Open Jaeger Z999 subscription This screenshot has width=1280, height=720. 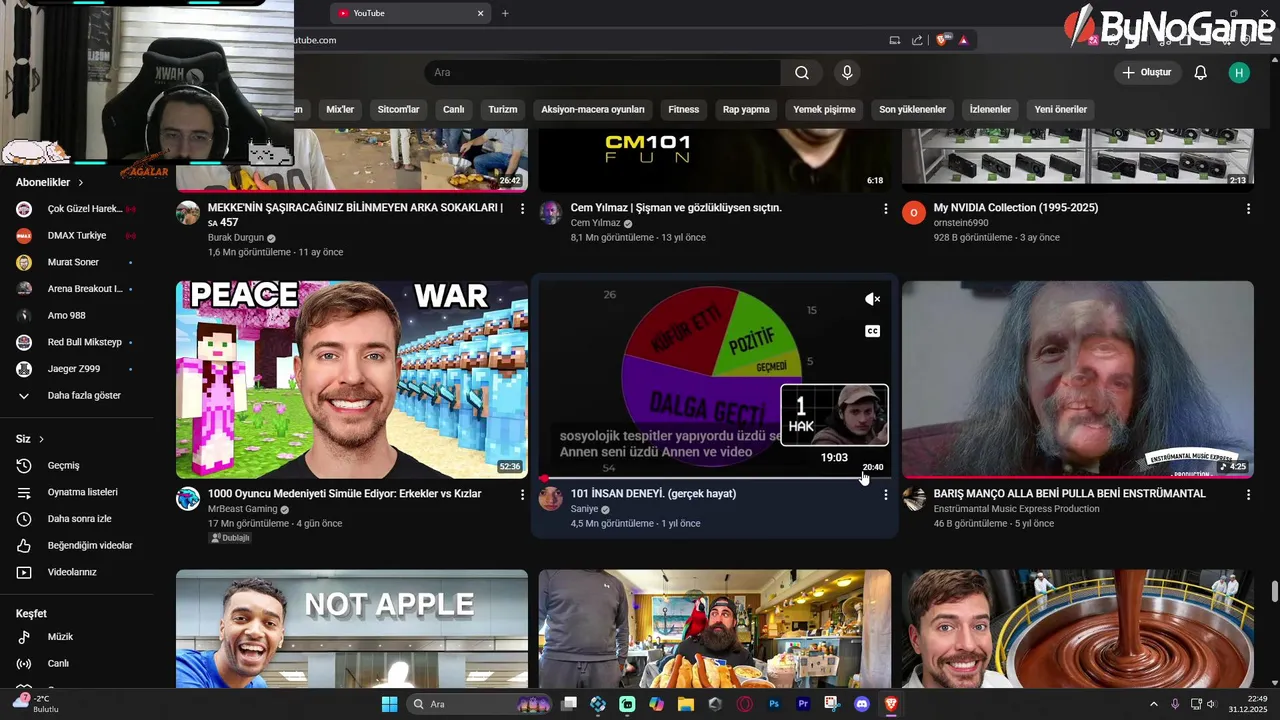coord(76,369)
